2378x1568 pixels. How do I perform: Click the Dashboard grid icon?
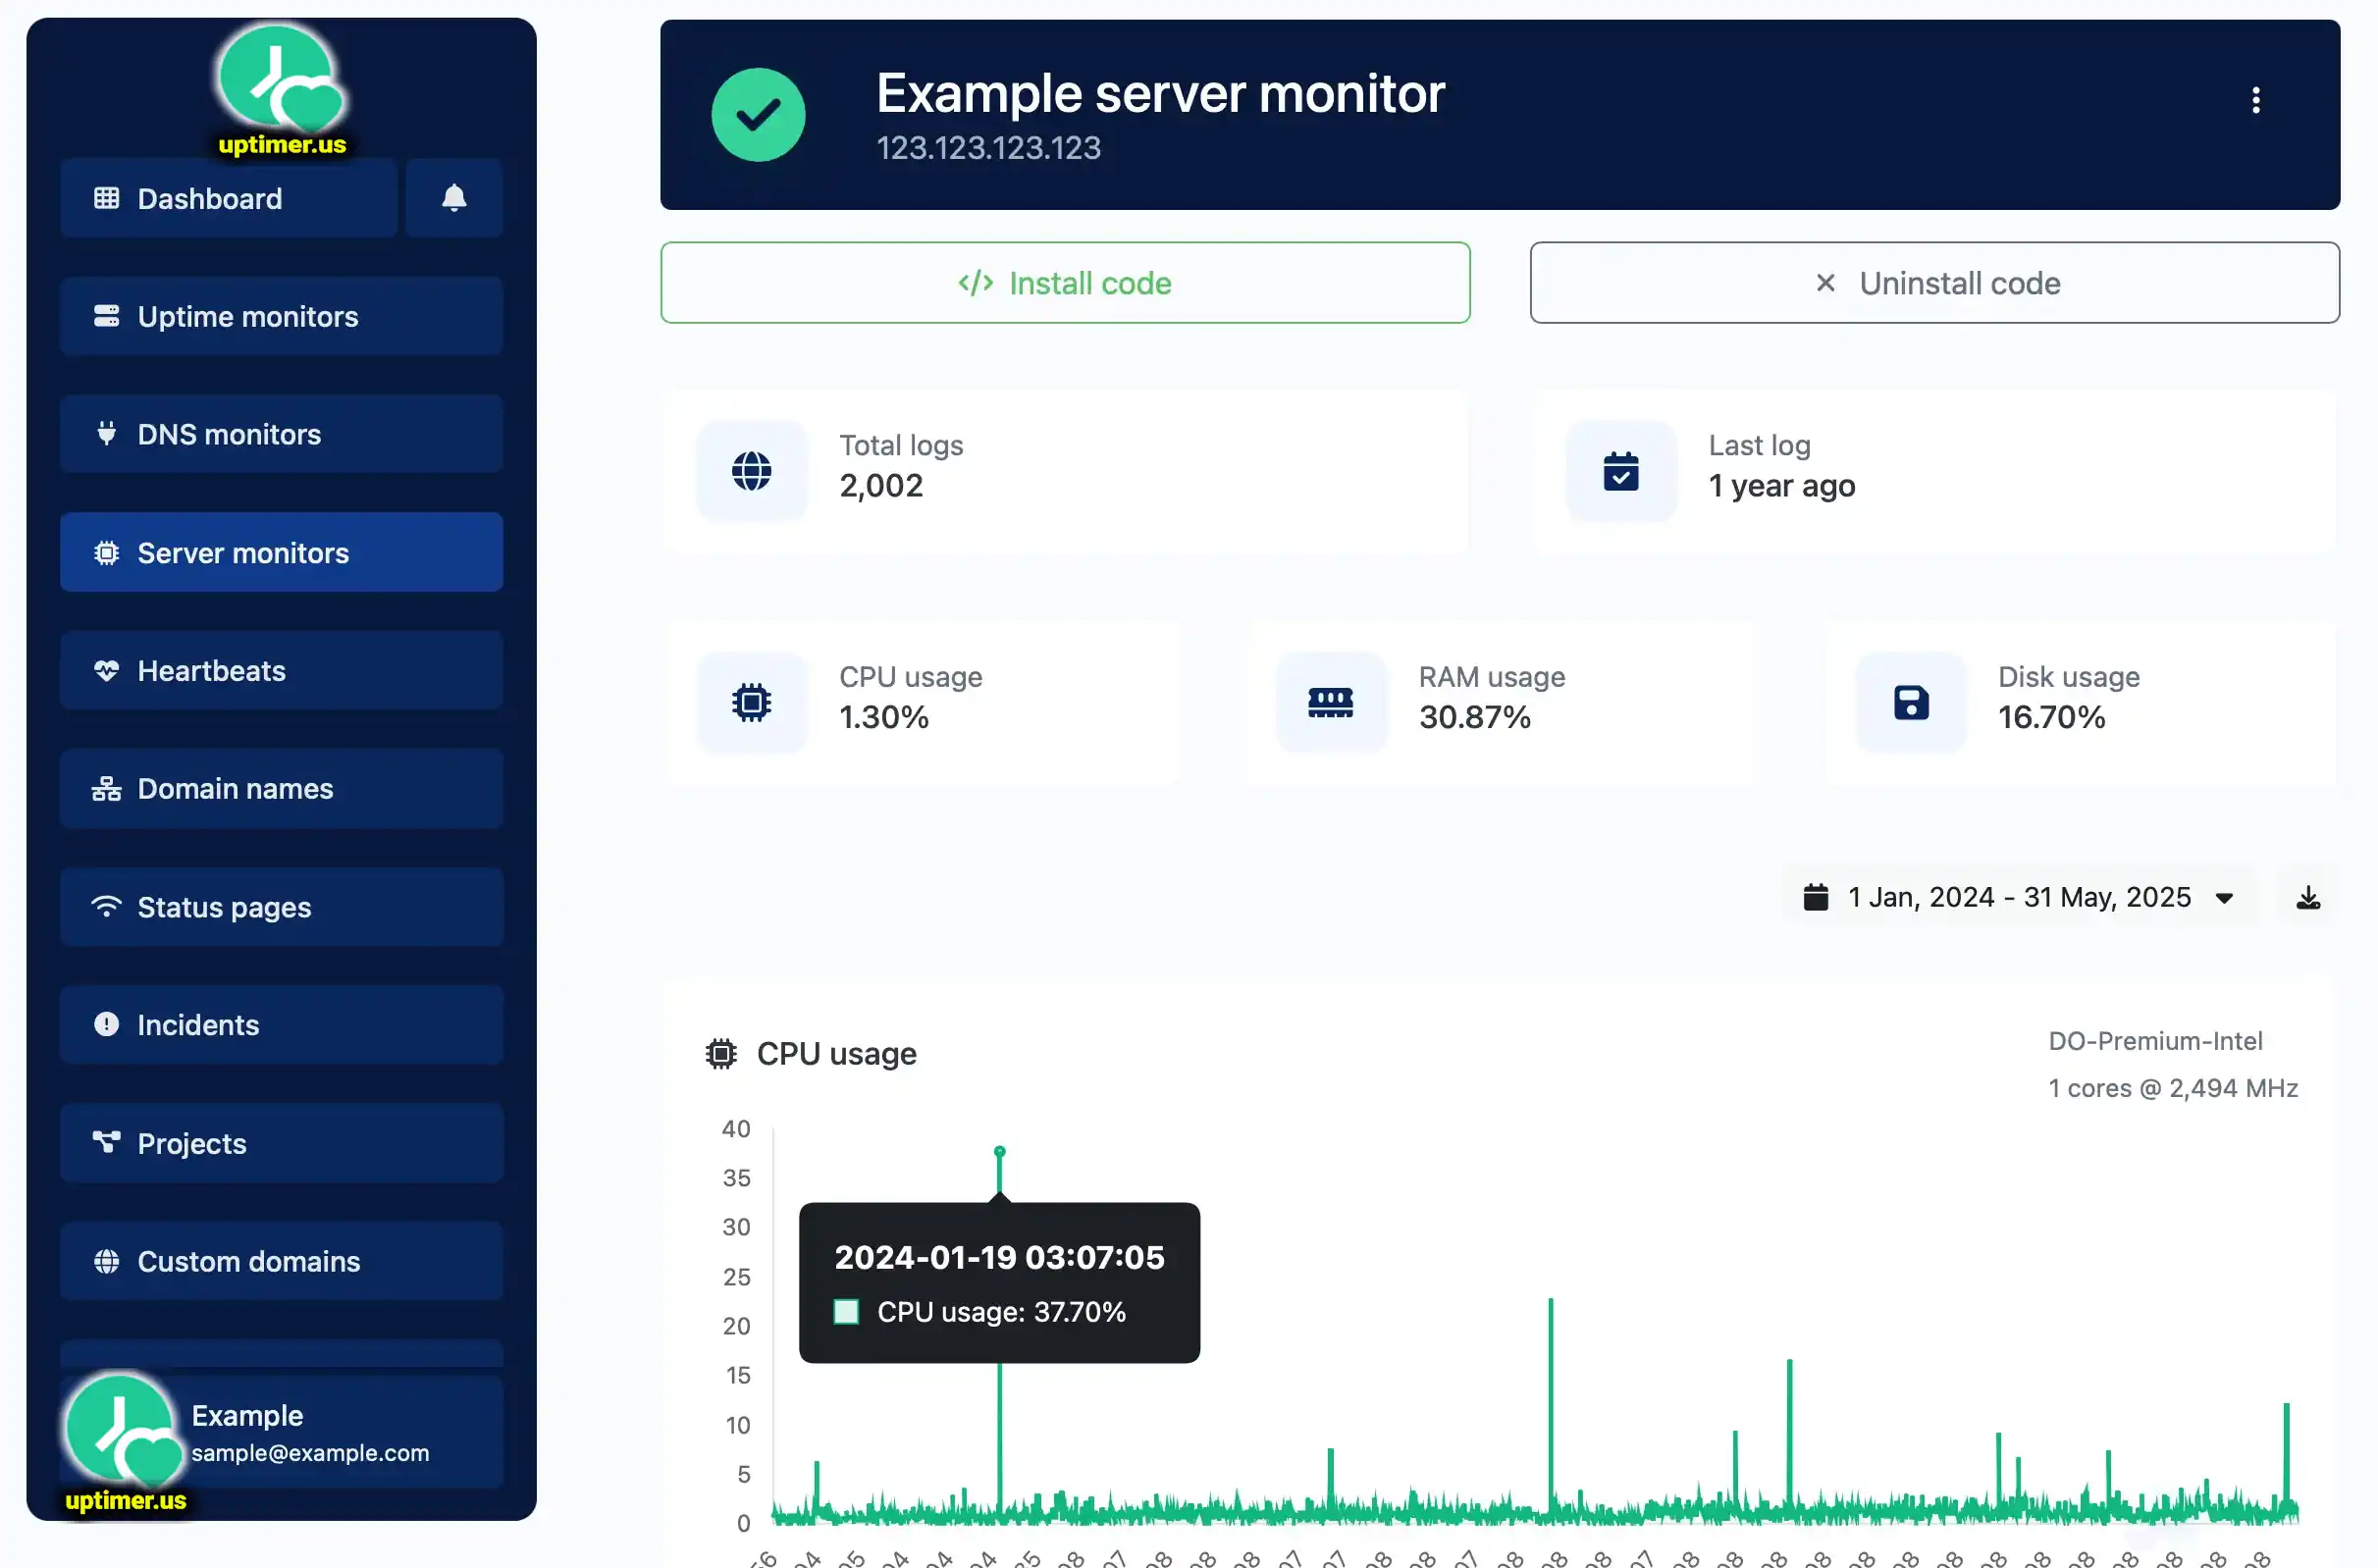(x=106, y=198)
